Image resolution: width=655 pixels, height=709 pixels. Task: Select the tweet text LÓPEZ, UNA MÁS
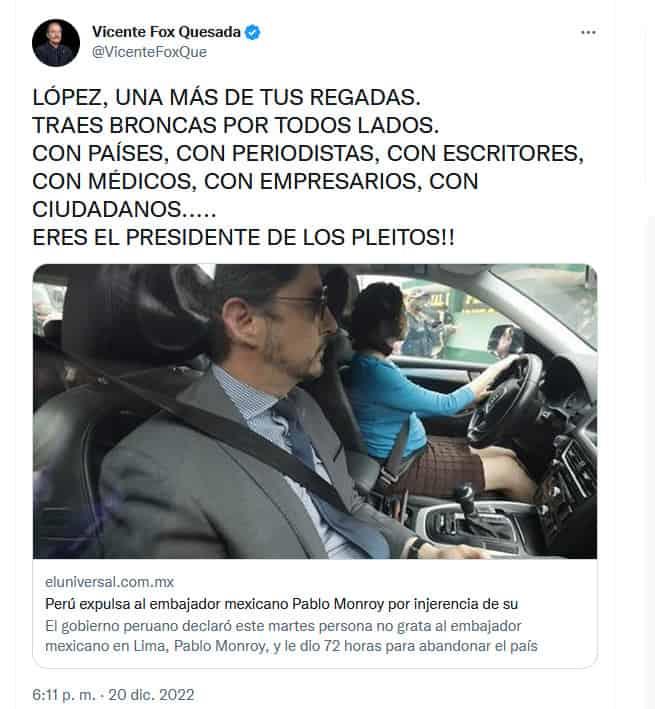226,97
